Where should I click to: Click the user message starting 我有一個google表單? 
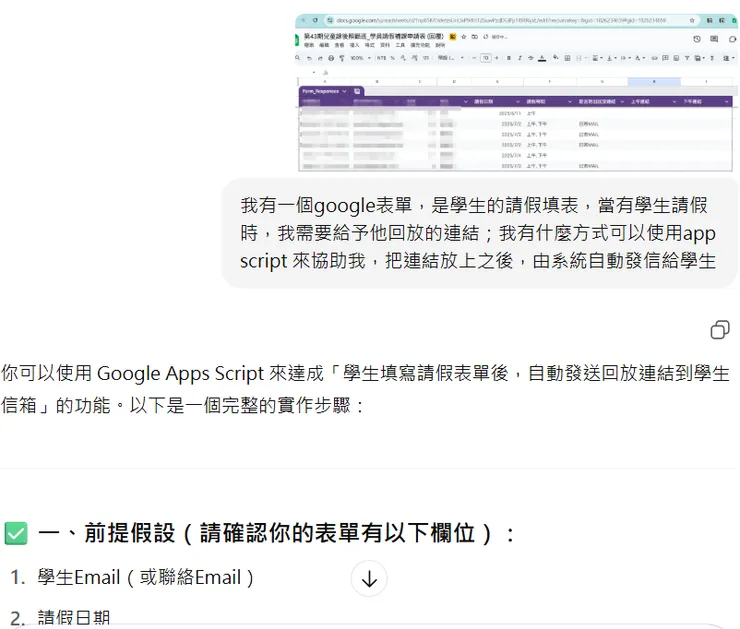coord(479,233)
